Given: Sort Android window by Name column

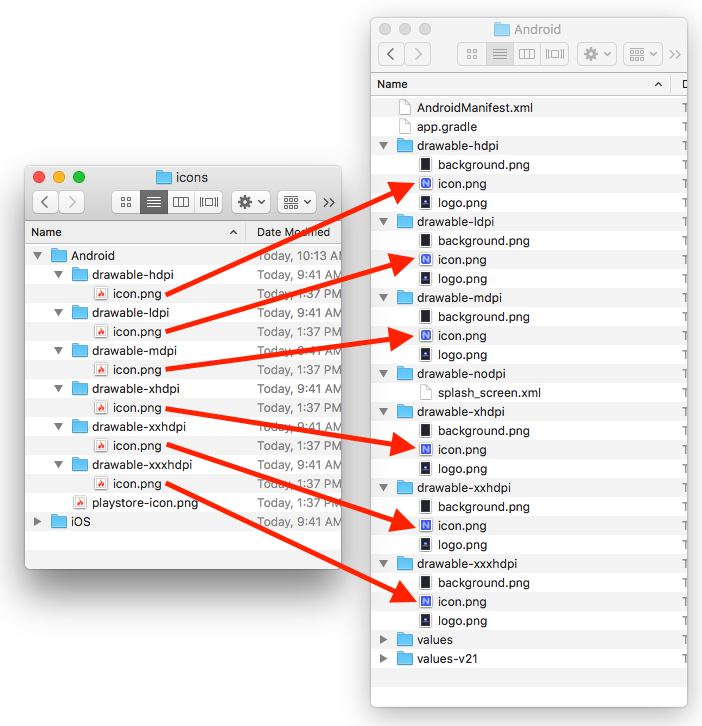Looking at the screenshot, I should 520,84.
